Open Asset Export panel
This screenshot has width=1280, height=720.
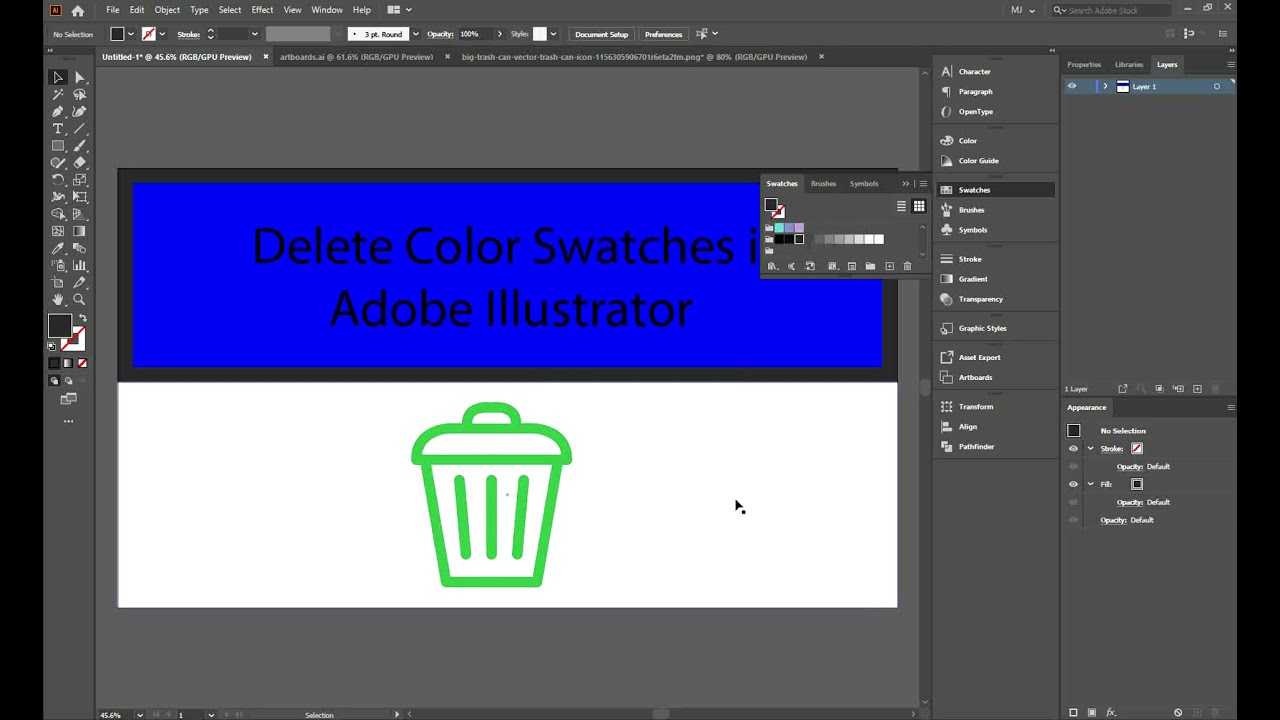[x=979, y=357]
